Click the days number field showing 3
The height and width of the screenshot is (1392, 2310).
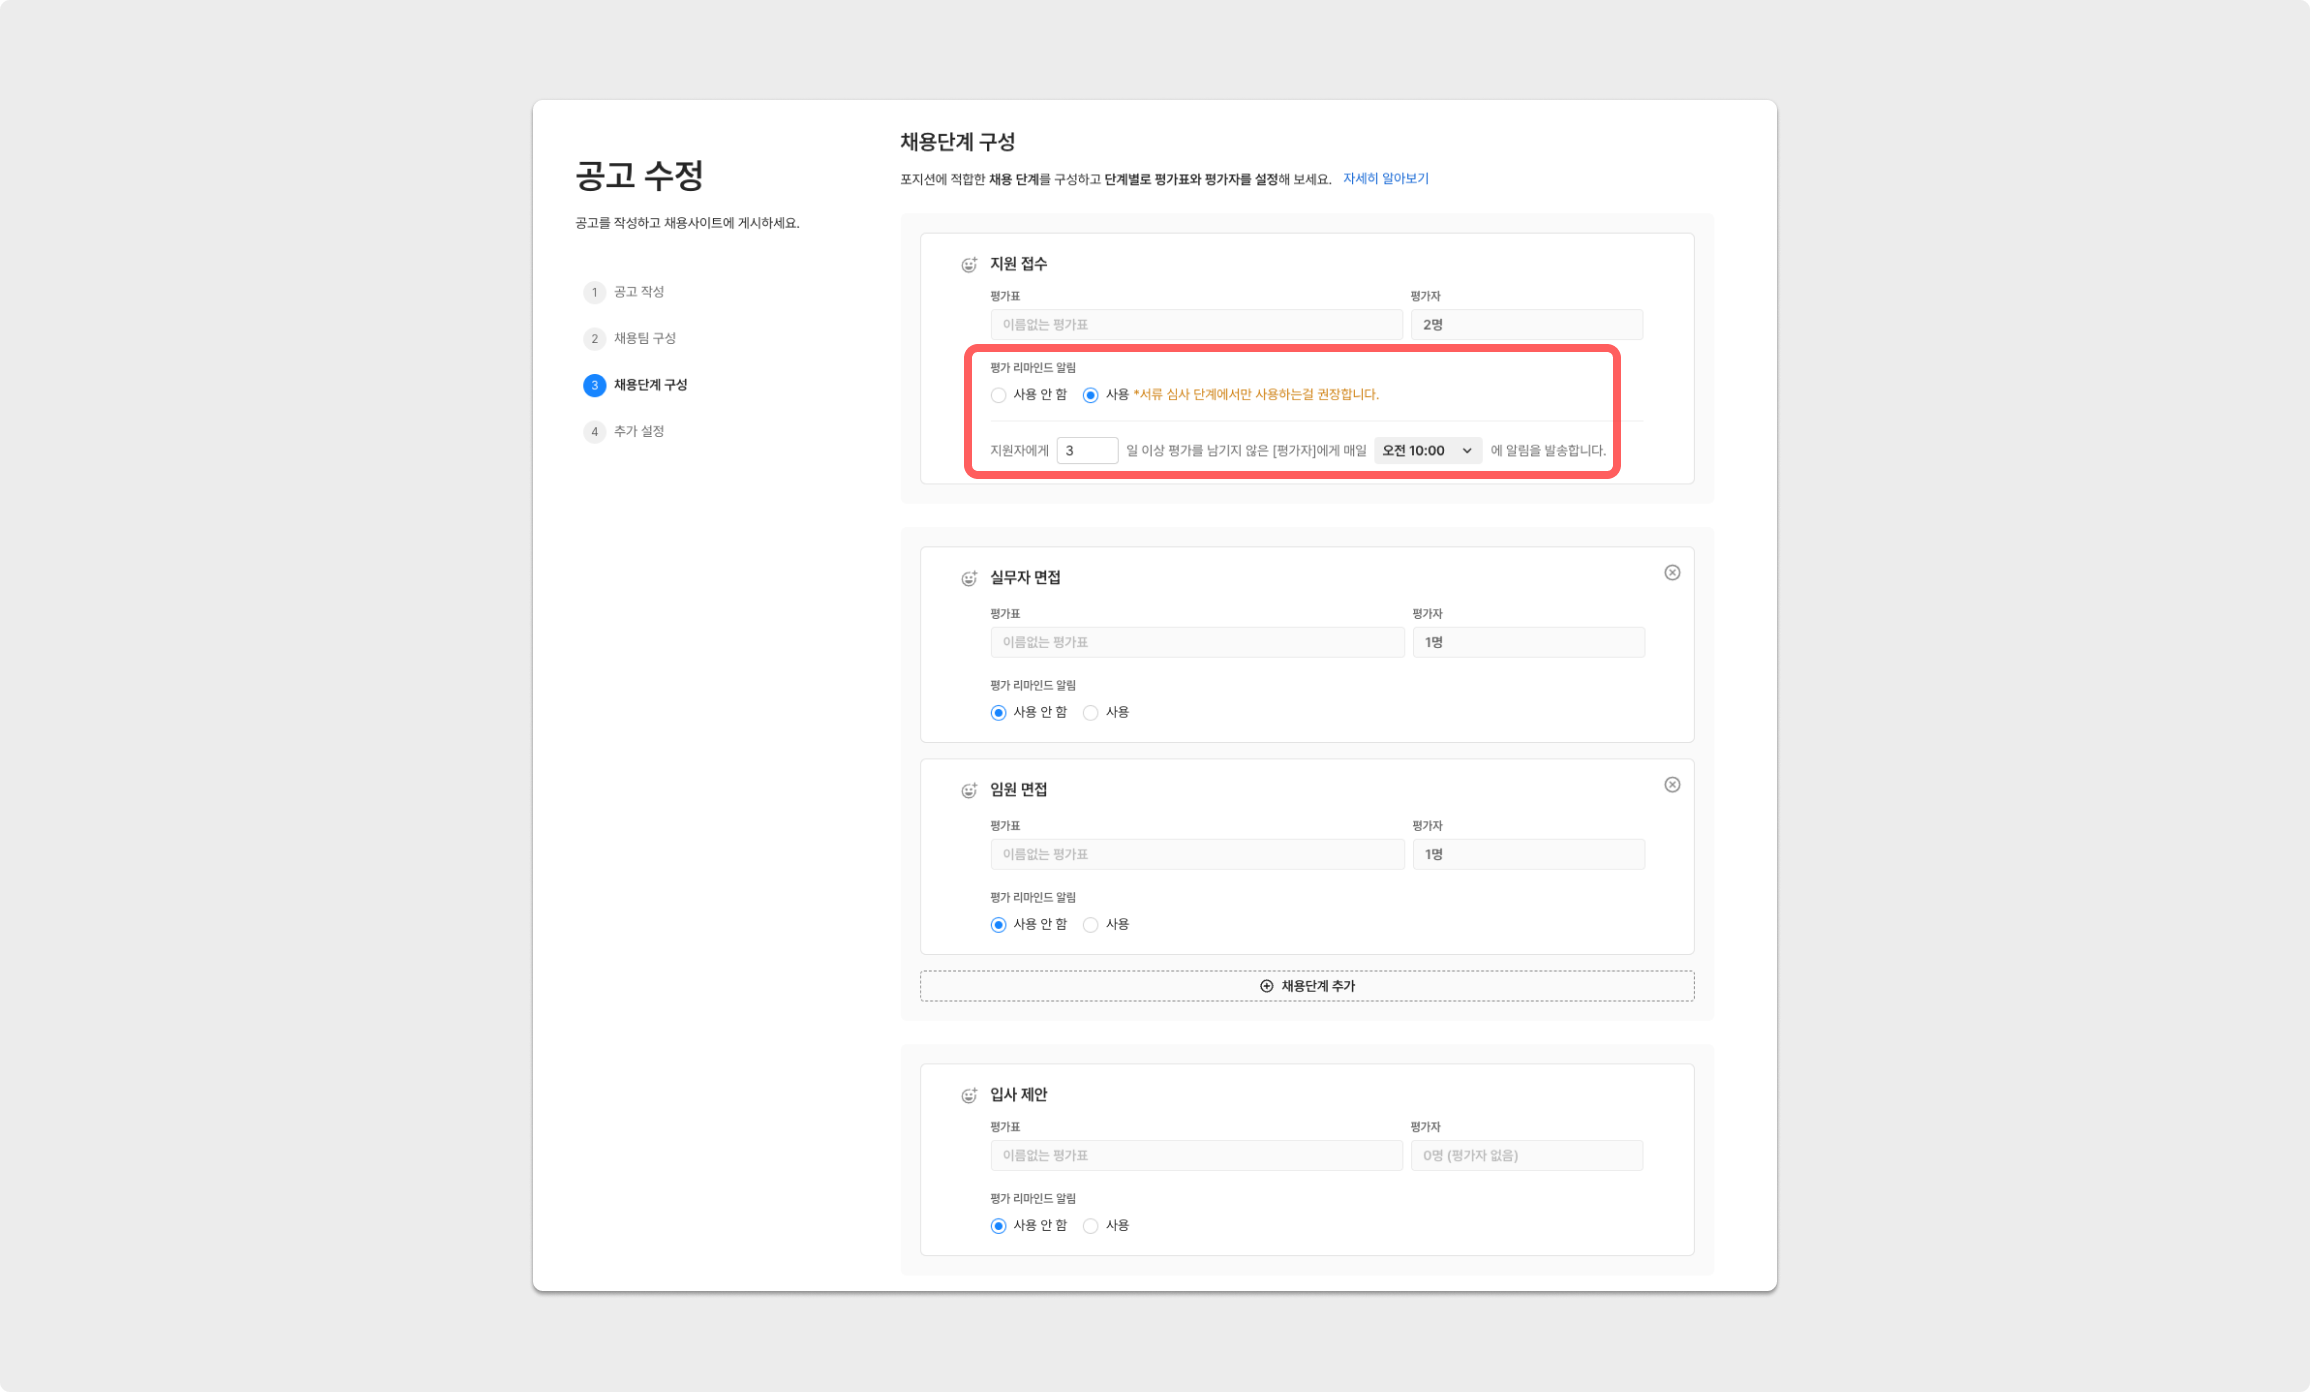coord(1086,451)
